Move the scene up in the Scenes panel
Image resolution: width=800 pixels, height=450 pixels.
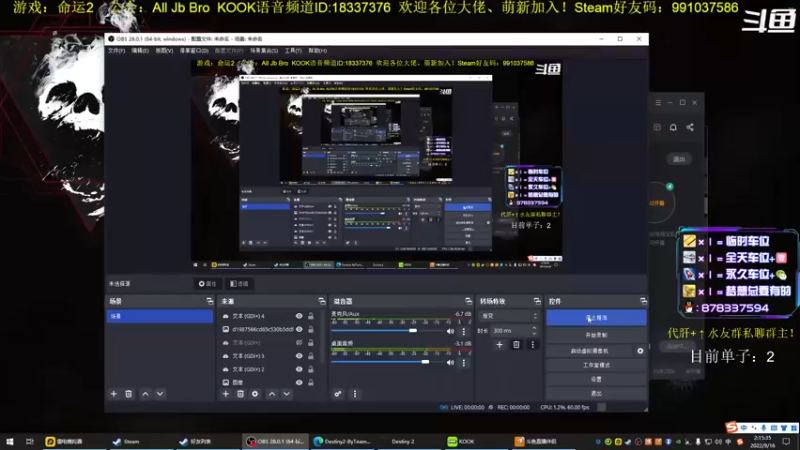145,394
